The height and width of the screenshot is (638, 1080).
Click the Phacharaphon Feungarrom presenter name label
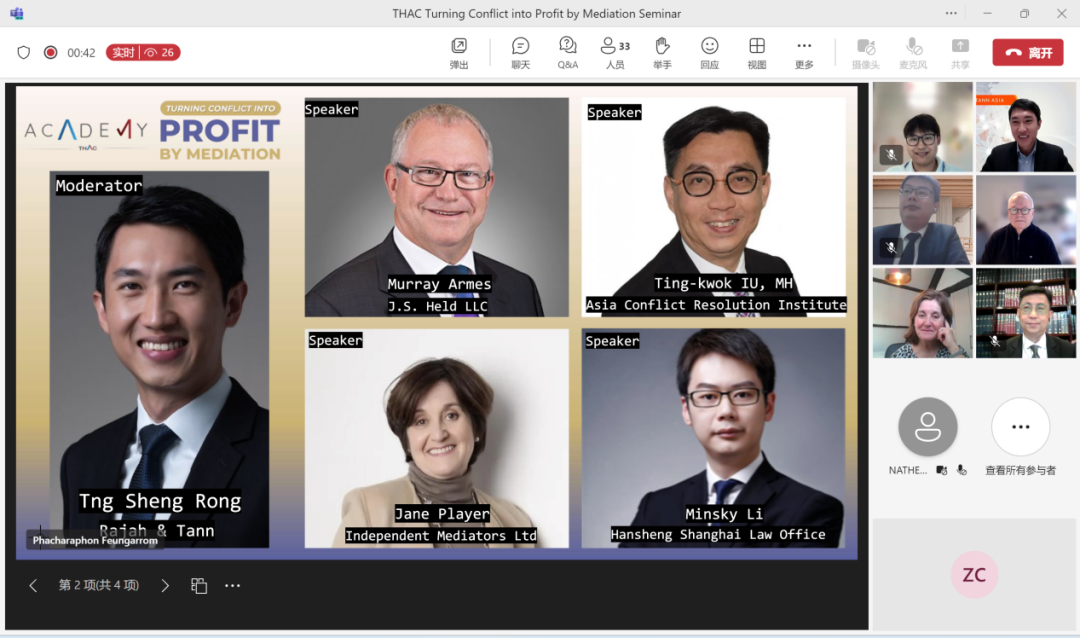pos(95,540)
